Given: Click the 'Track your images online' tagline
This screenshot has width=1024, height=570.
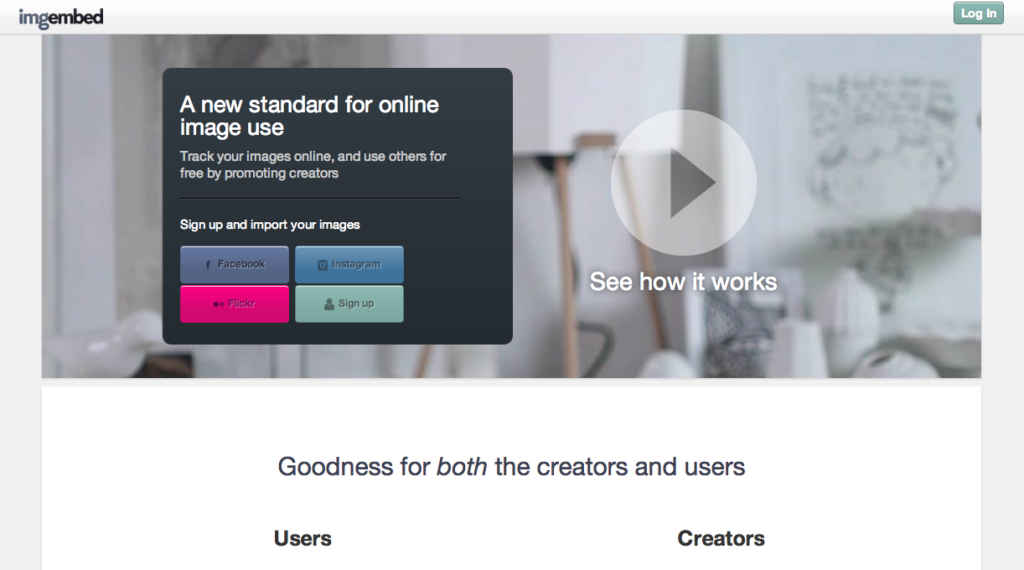Looking at the screenshot, I should 313,165.
